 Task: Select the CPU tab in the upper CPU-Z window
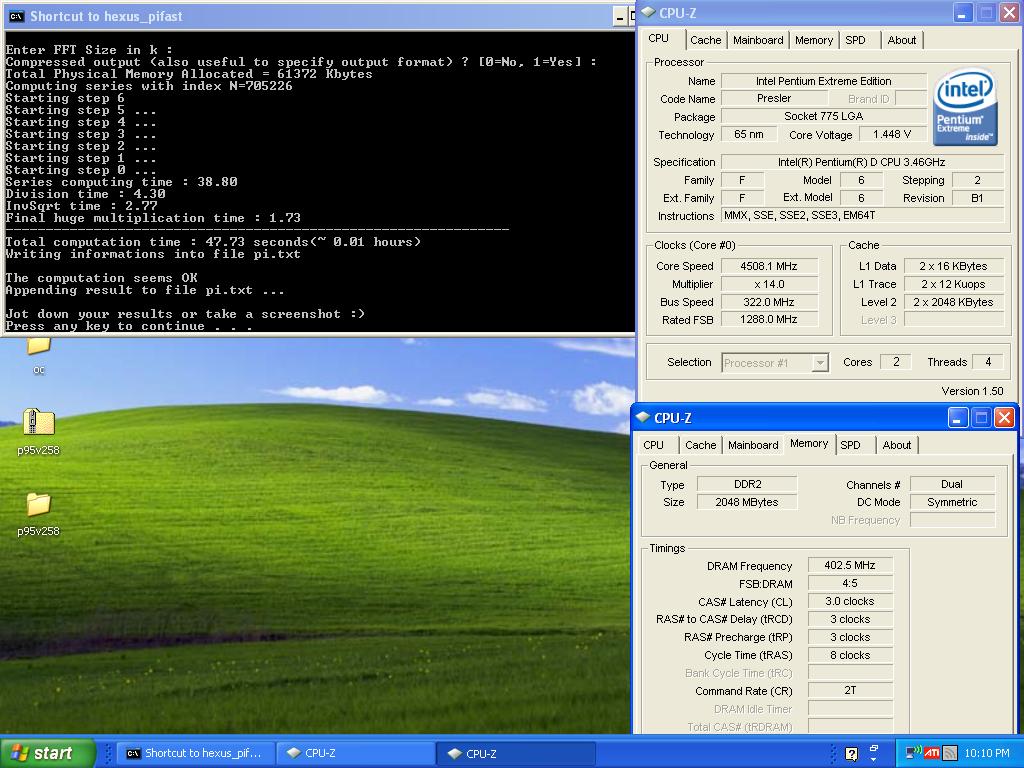tap(659, 39)
